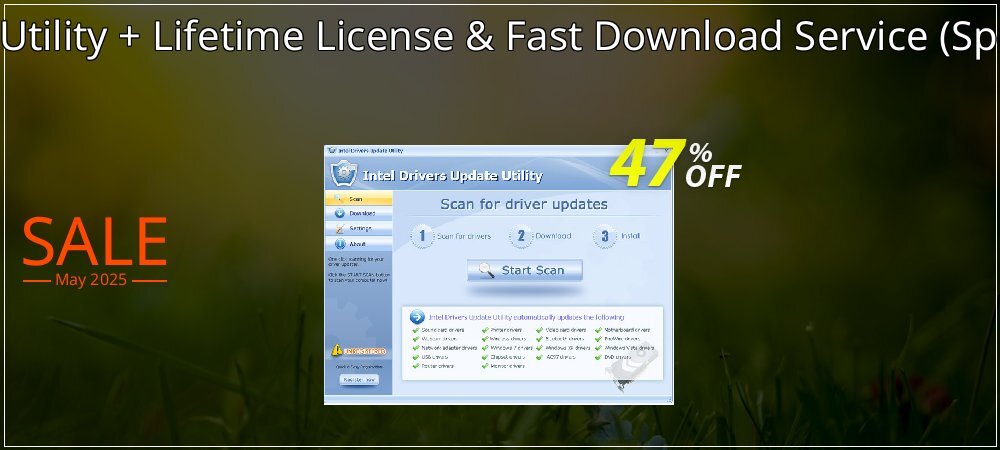Click the step 1 circle for Scan for drivers
Viewport: 1000px width, 450px height.
coord(422,236)
